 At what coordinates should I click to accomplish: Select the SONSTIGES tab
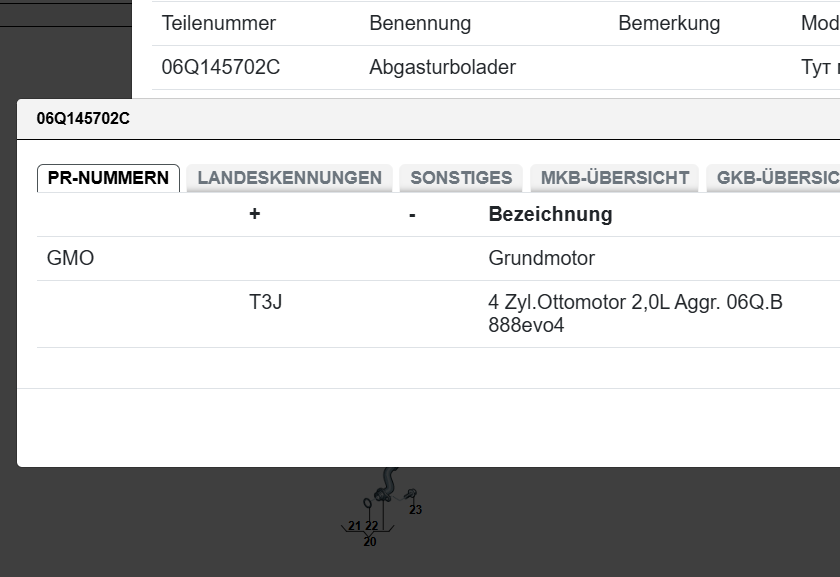click(x=461, y=178)
